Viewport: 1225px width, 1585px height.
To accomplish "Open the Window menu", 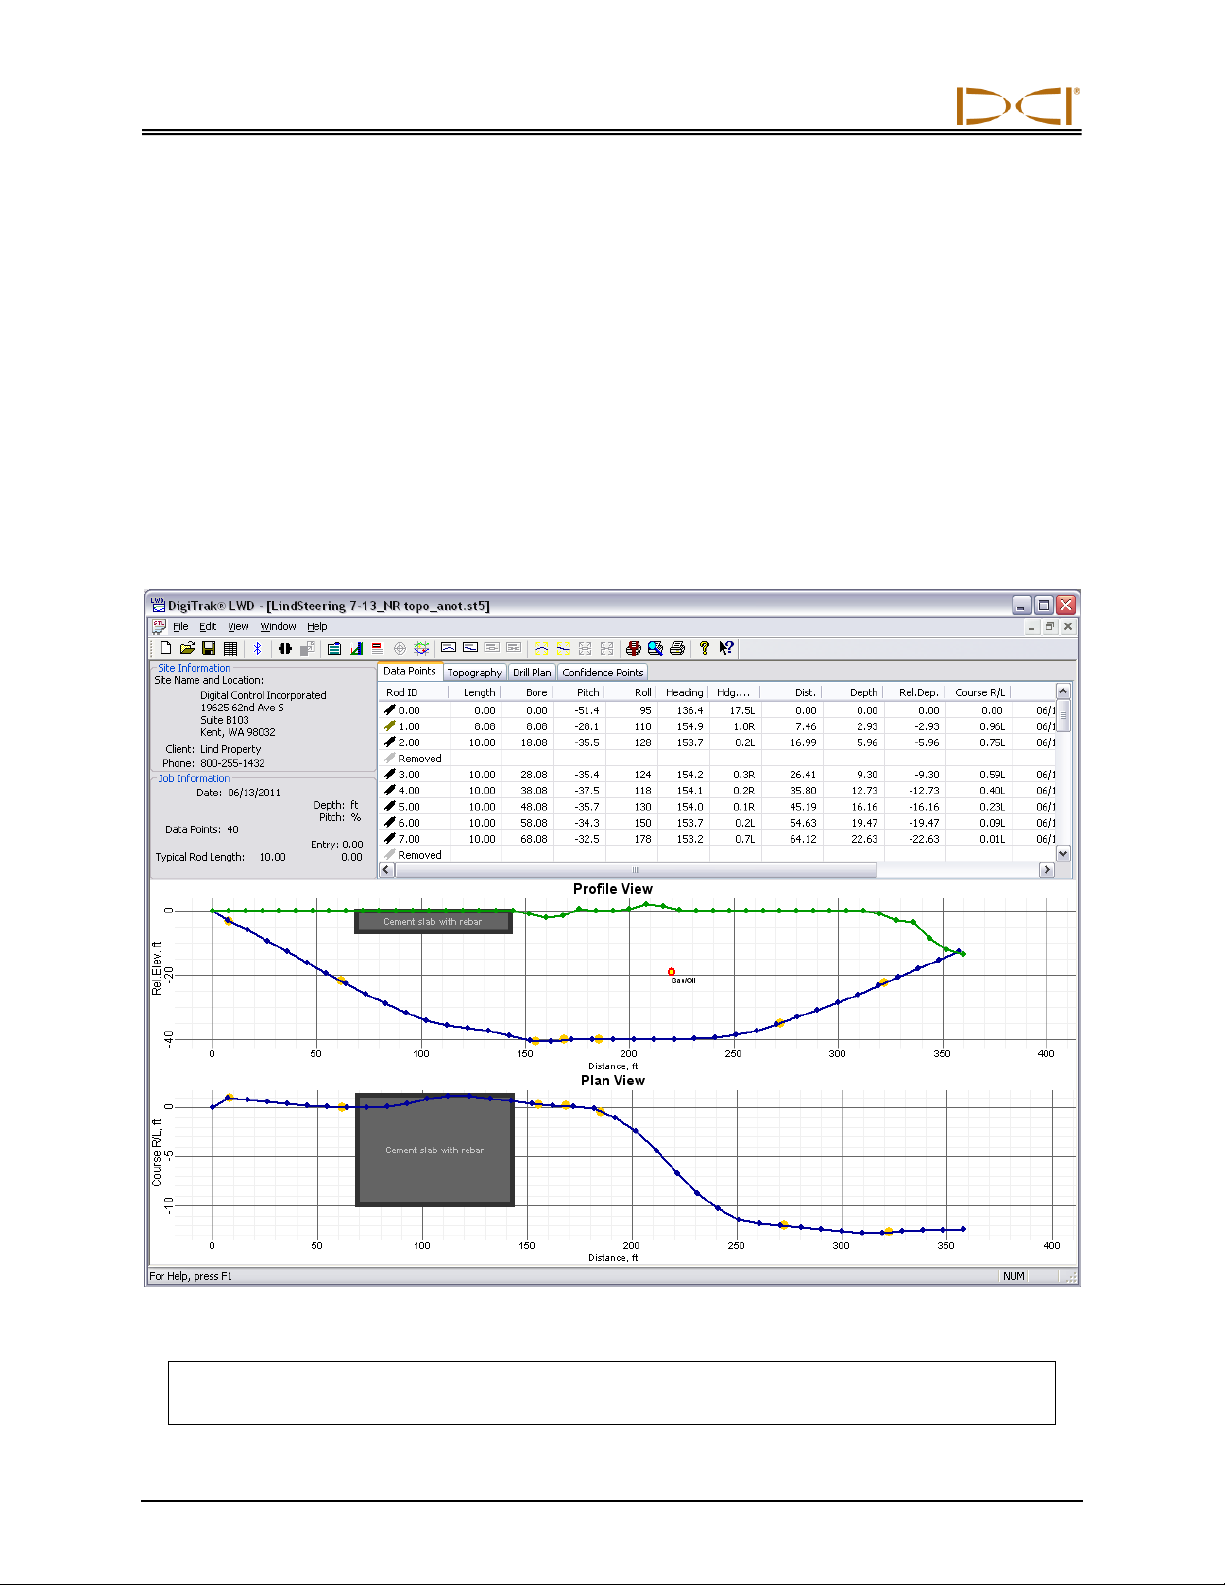I will coord(278,627).
